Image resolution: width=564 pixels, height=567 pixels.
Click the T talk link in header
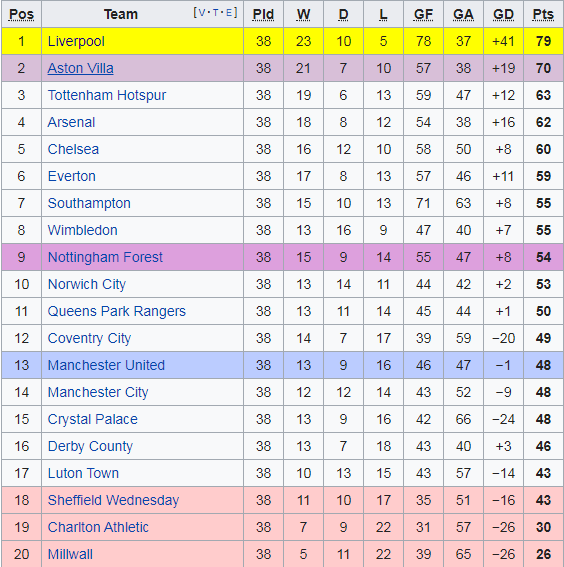(x=215, y=13)
